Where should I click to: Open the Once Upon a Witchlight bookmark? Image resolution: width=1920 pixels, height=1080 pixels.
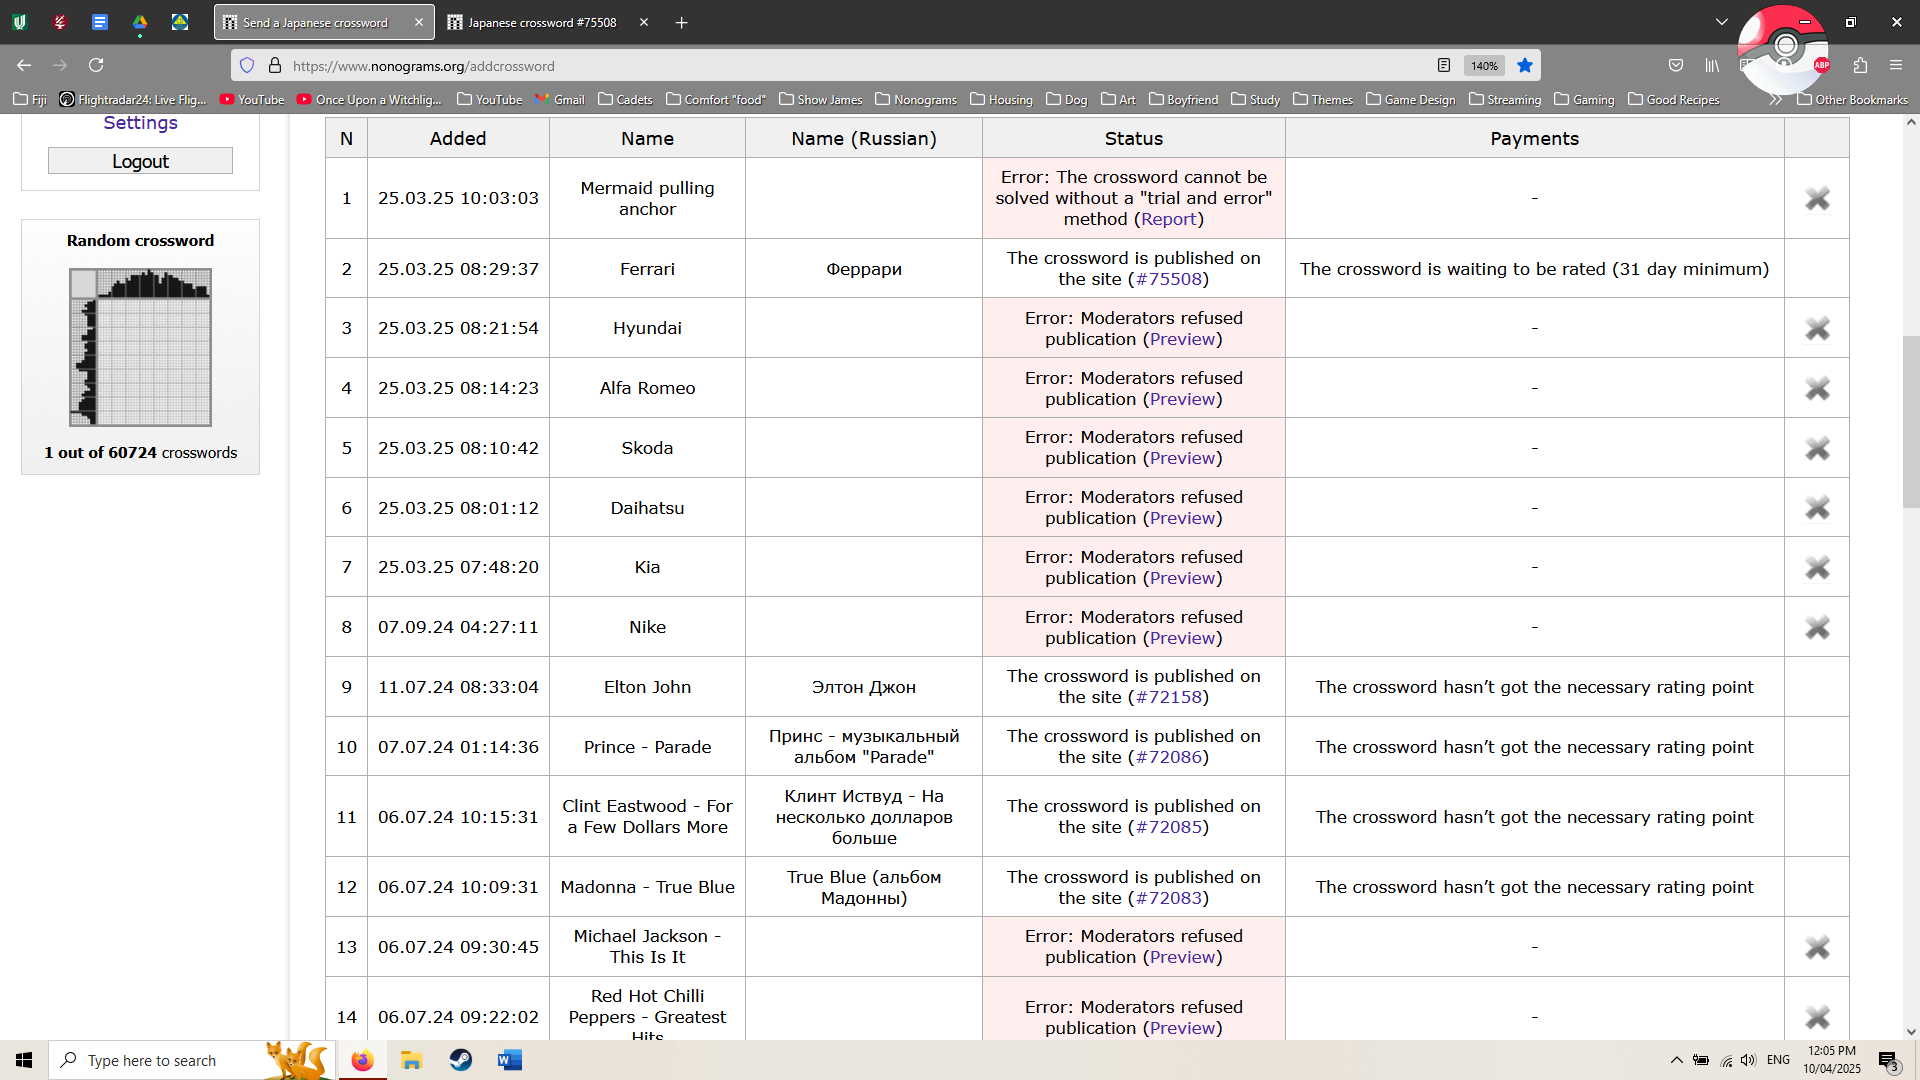pos(369,99)
